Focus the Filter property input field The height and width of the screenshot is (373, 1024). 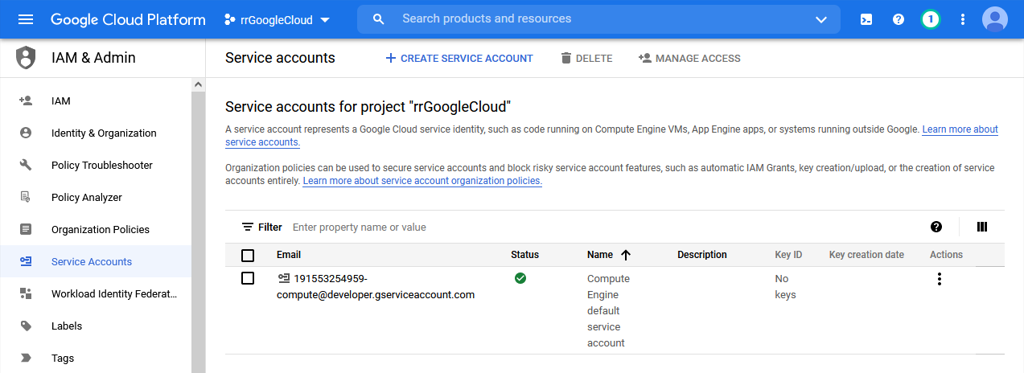(601, 227)
